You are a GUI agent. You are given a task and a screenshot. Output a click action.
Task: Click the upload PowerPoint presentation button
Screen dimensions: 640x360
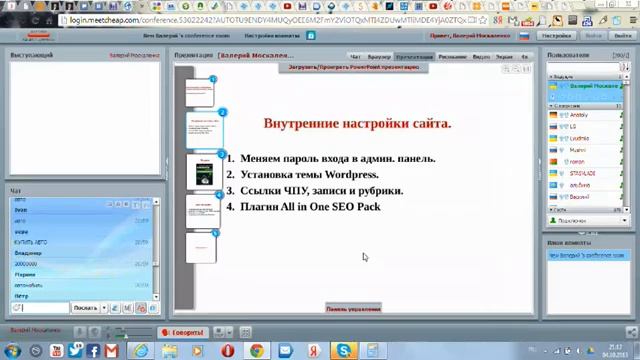click(353, 67)
